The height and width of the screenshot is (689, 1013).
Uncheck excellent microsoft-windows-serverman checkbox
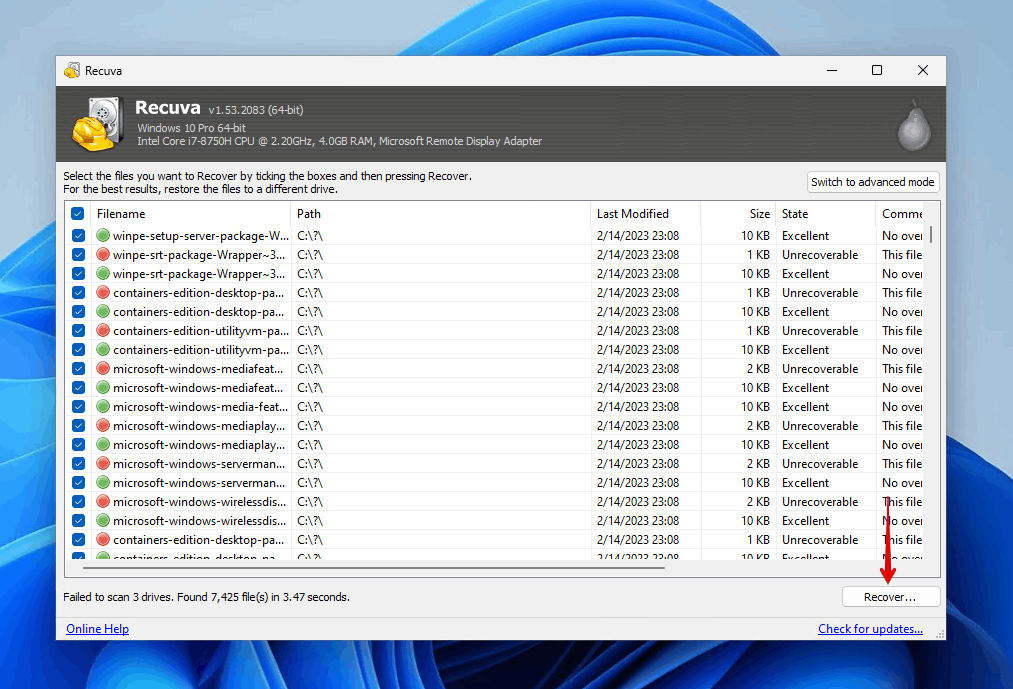pyautogui.click(x=78, y=483)
